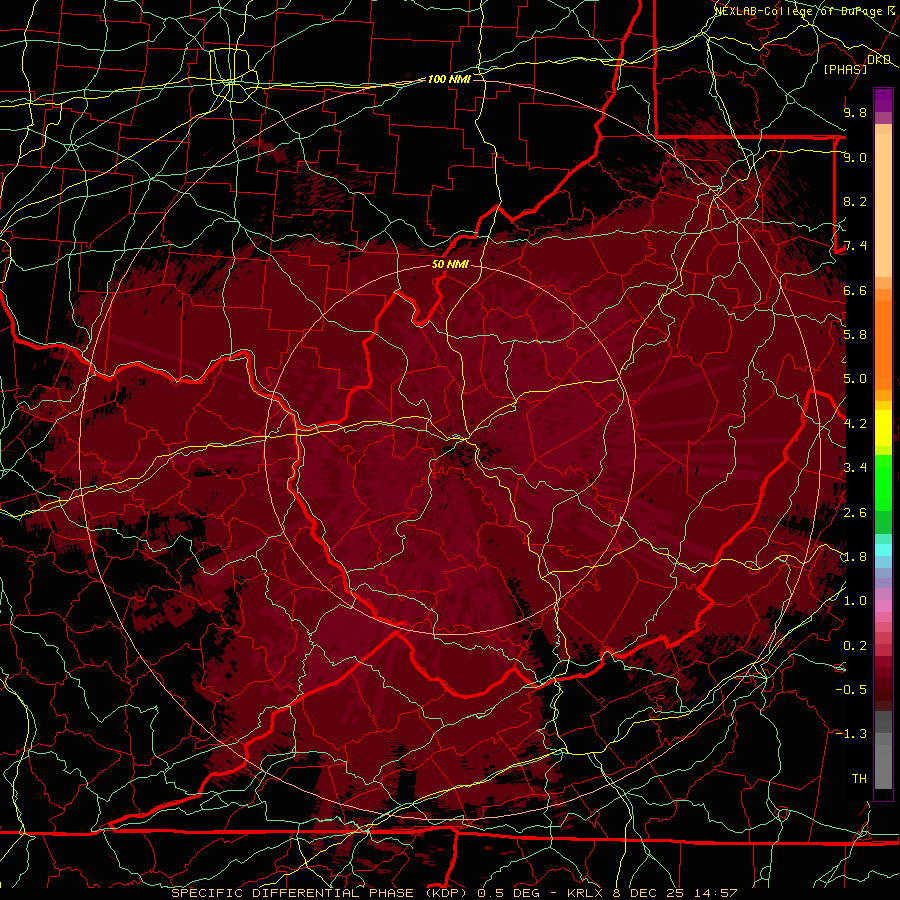Click the 6.6 value on color scale
The height and width of the screenshot is (900, 900).
coord(855,290)
